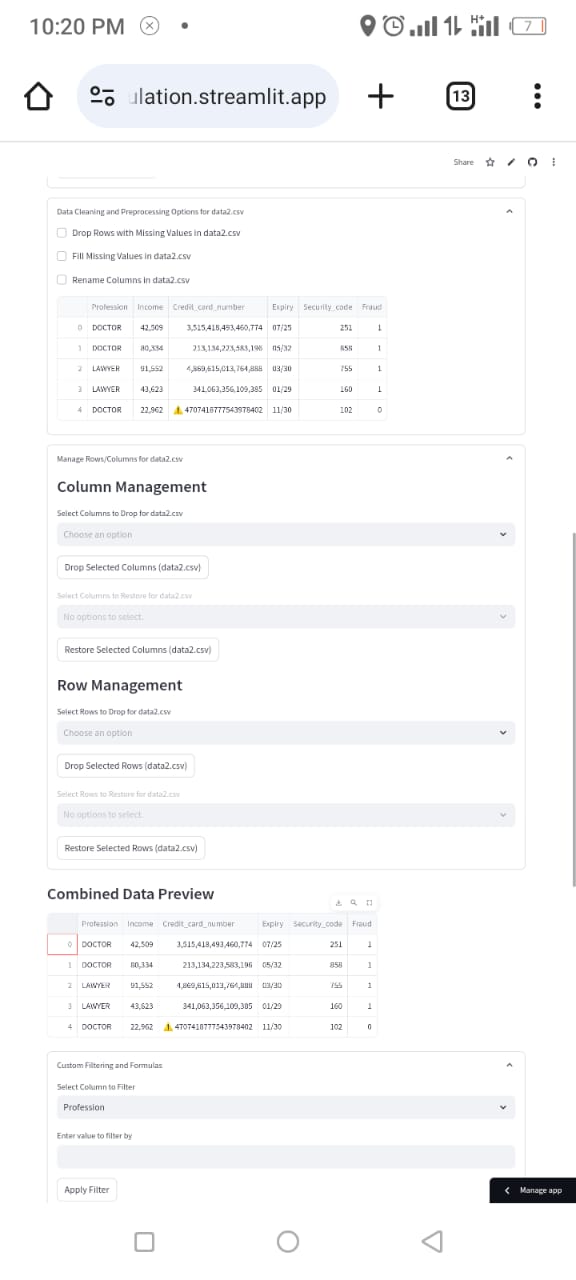Click warning icon in upper data2.csv table row 4
Viewport: 576px width, 1280px height.
(178, 410)
